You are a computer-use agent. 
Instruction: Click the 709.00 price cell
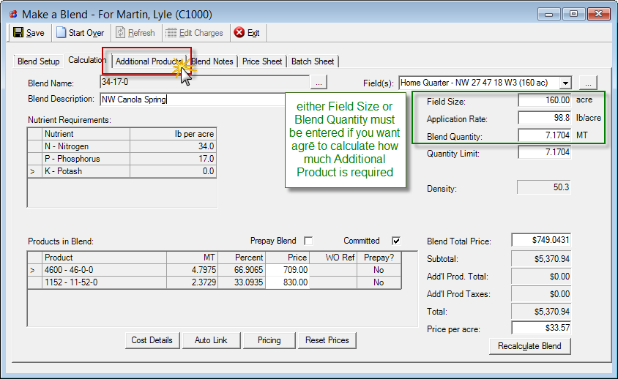[288, 270]
